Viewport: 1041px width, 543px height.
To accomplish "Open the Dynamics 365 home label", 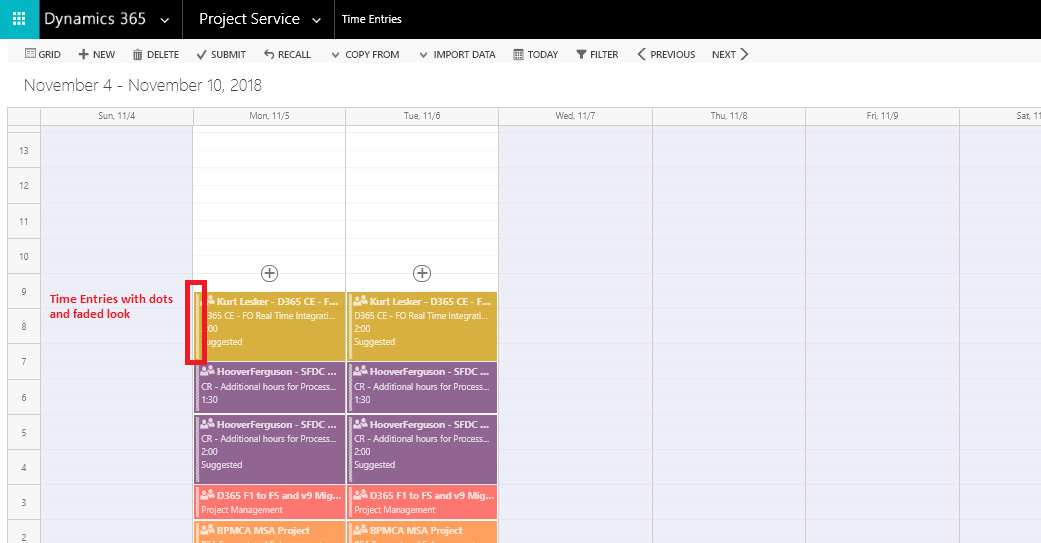I will [x=94, y=19].
